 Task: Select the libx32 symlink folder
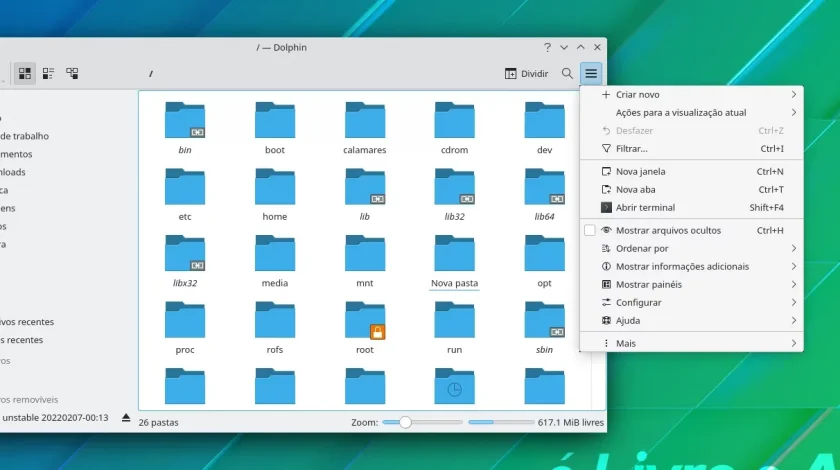185,261
